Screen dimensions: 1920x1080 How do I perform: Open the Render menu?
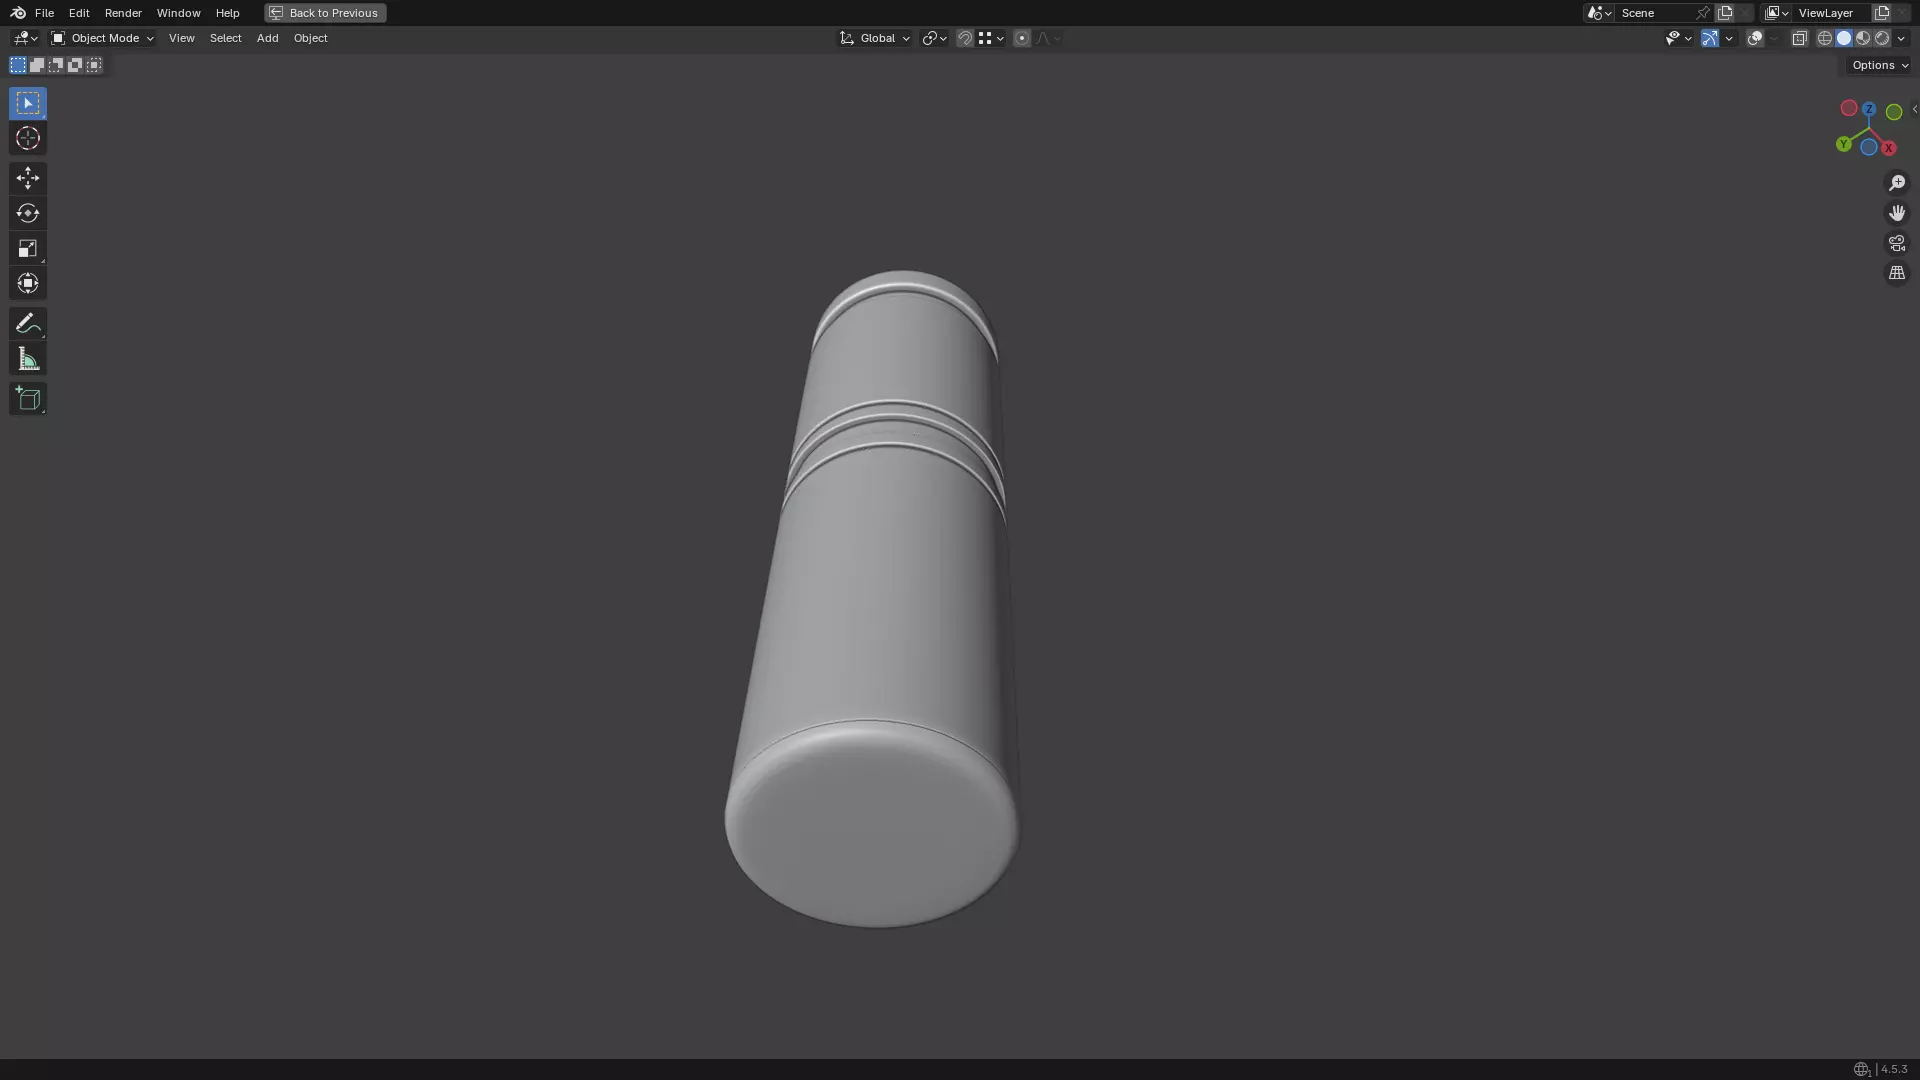tap(123, 13)
